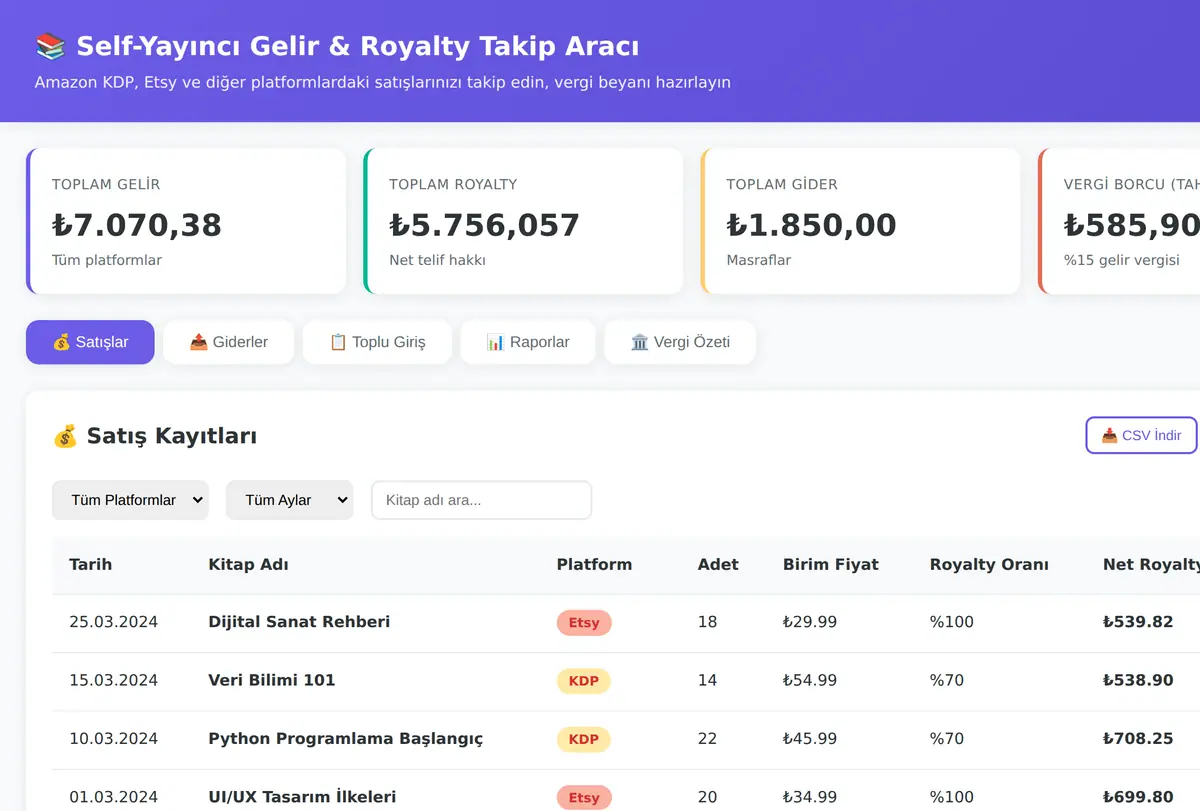Click the Adet column header

[x=718, y=564]
